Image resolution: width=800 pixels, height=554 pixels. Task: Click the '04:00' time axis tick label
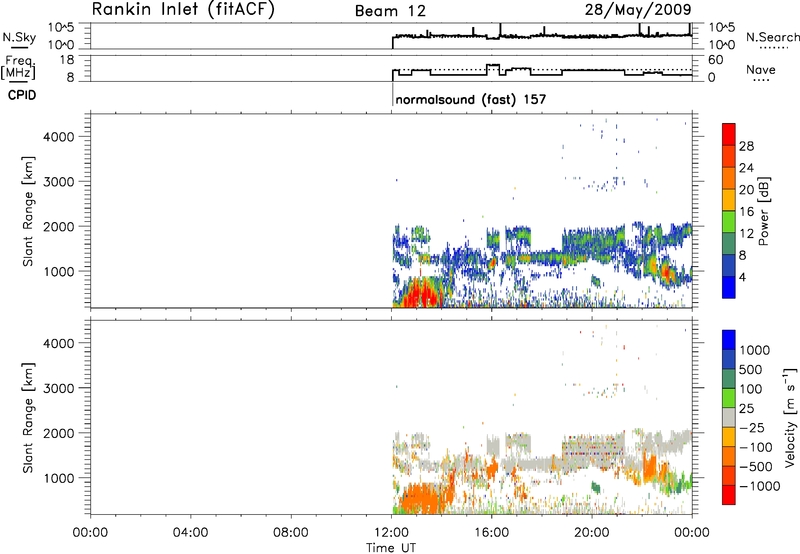click(191, 533)
